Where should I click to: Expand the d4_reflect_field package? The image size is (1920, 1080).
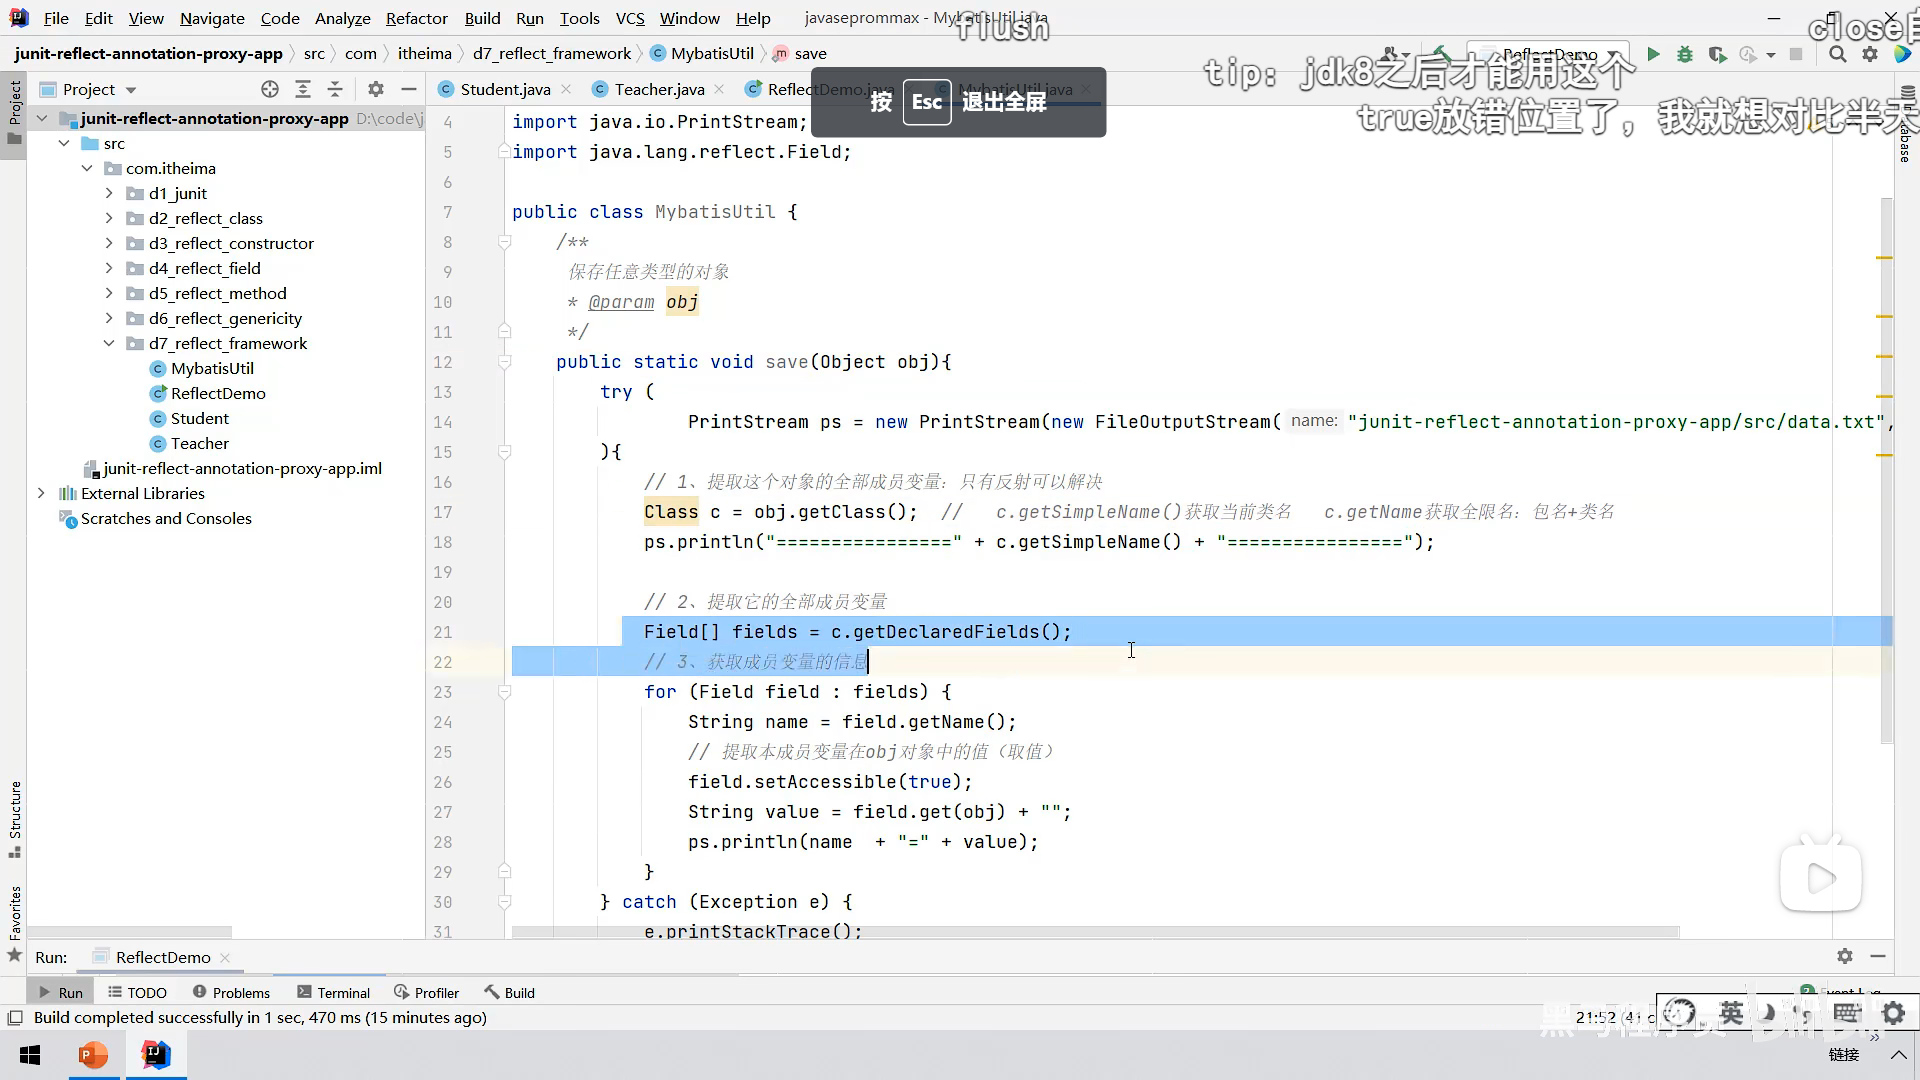tap(109, 268)
